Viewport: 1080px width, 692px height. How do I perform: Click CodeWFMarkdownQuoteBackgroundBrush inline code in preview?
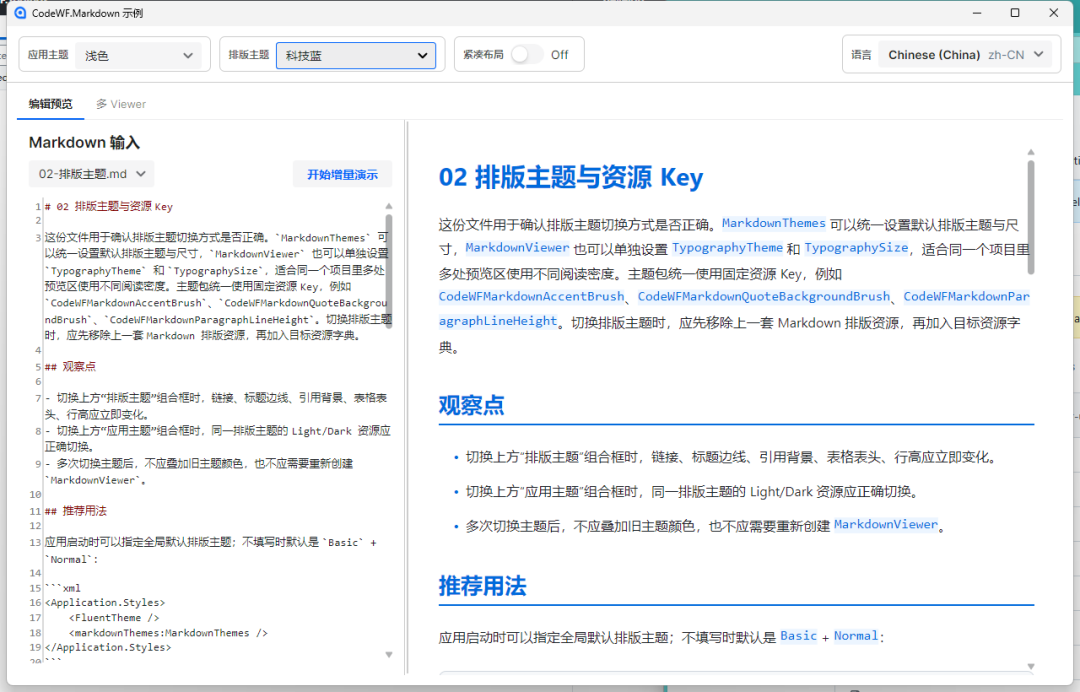(764, 297)
